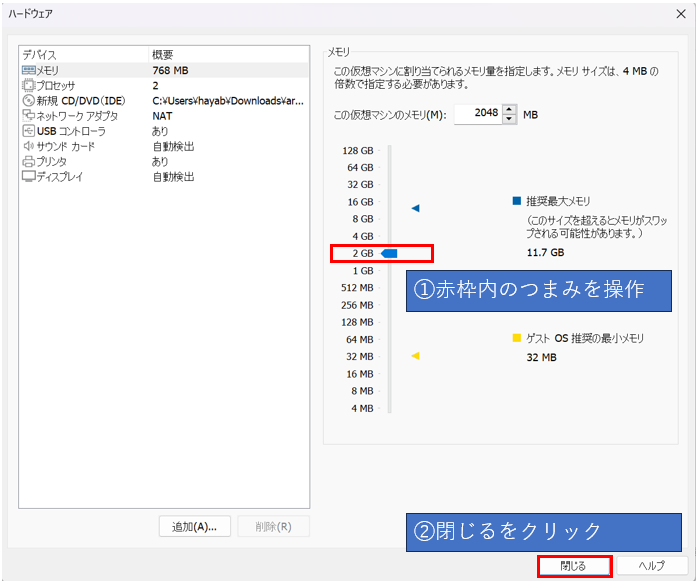Click the 4 MB slider label

(362, 408)
